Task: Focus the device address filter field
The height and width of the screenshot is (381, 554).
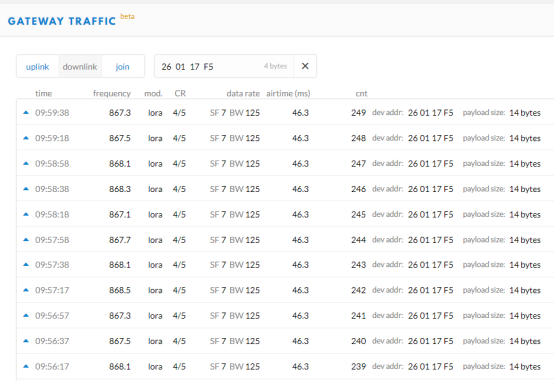Action: 224,66
